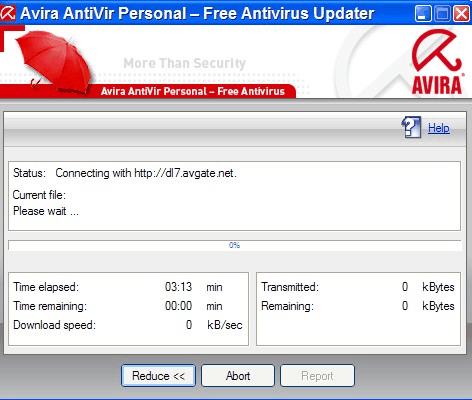Click the red Avira umbrella logo
Screen dimensions: 472x400
click(437, 61)
